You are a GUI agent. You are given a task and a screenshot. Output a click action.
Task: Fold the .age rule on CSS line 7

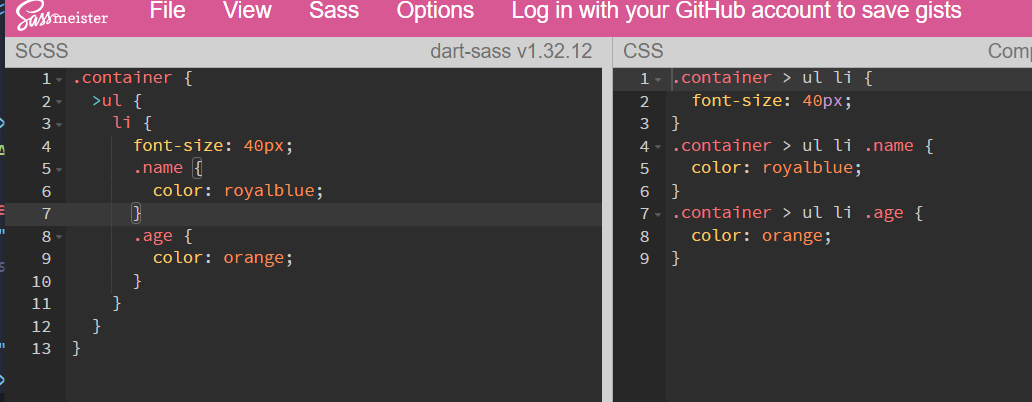point(658,214)
